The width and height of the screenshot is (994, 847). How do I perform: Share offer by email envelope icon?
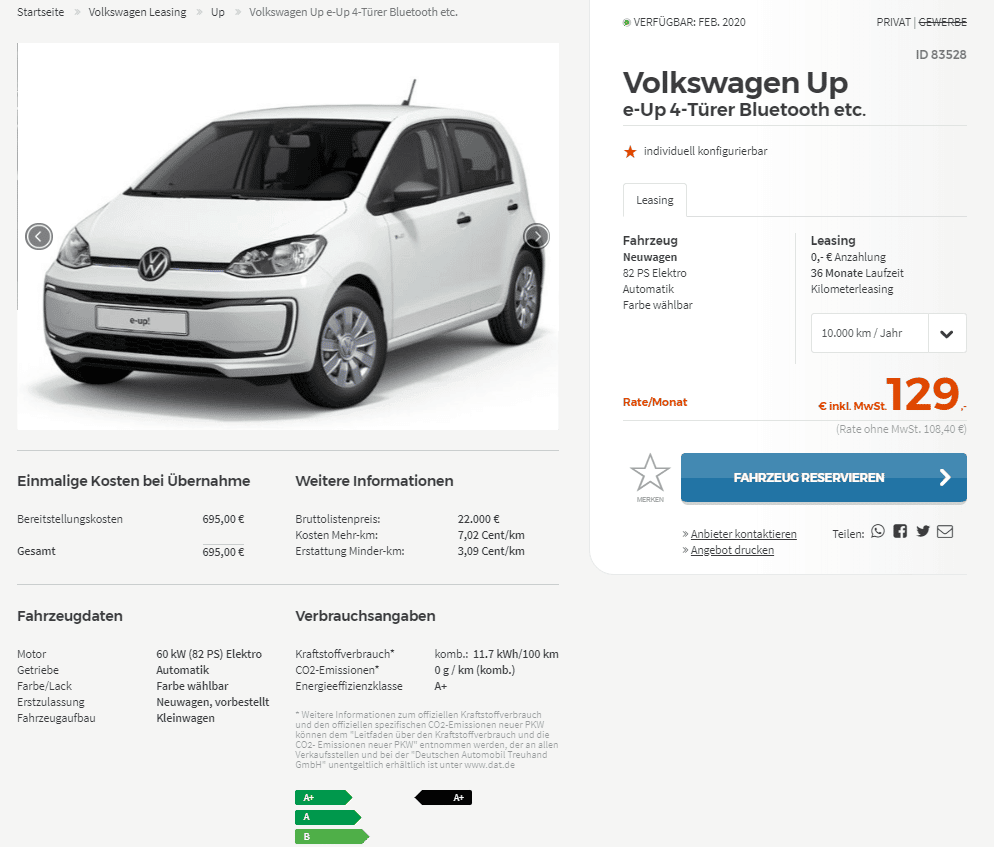[x=945, y=531]
